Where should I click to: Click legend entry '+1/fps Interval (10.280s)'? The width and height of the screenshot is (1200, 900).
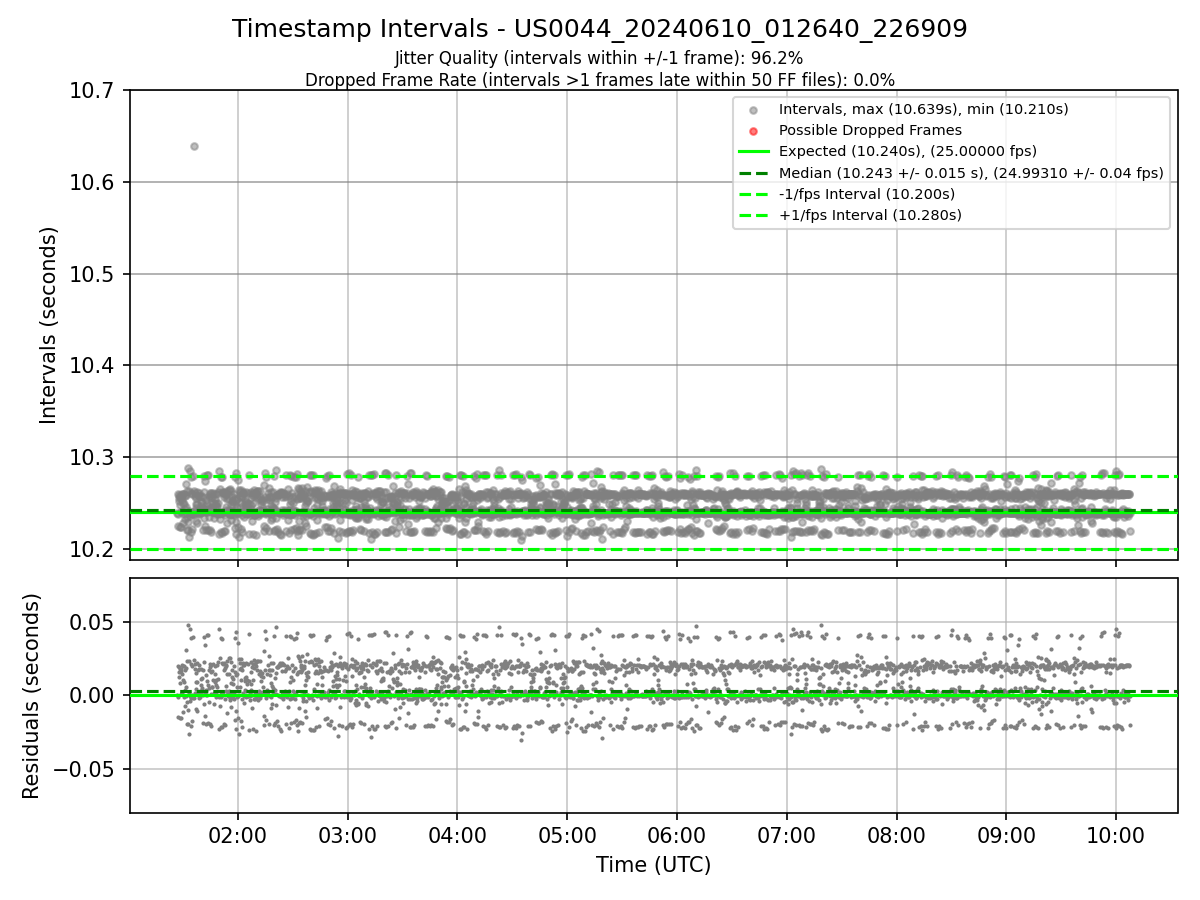869,215
